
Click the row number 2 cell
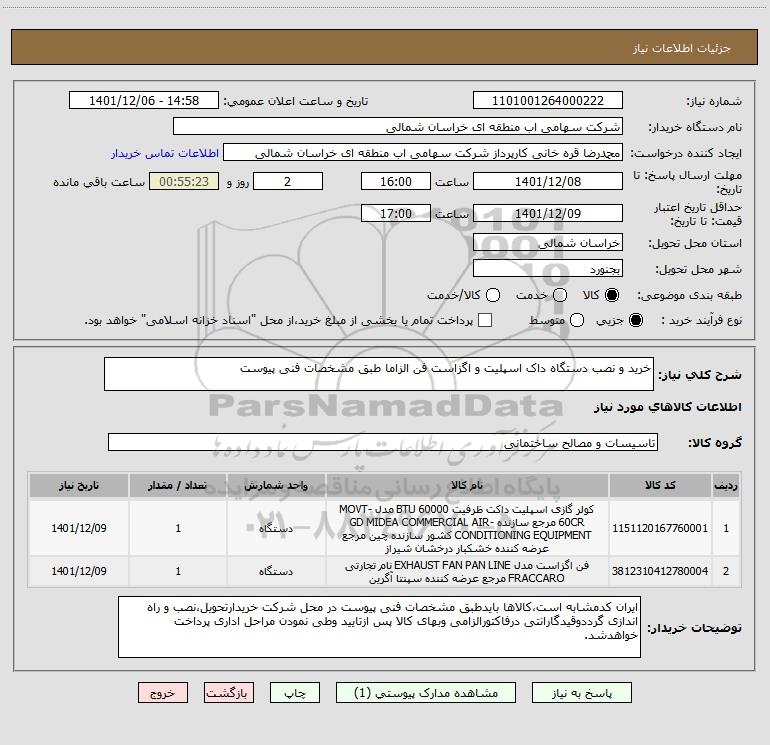point(726,571)
